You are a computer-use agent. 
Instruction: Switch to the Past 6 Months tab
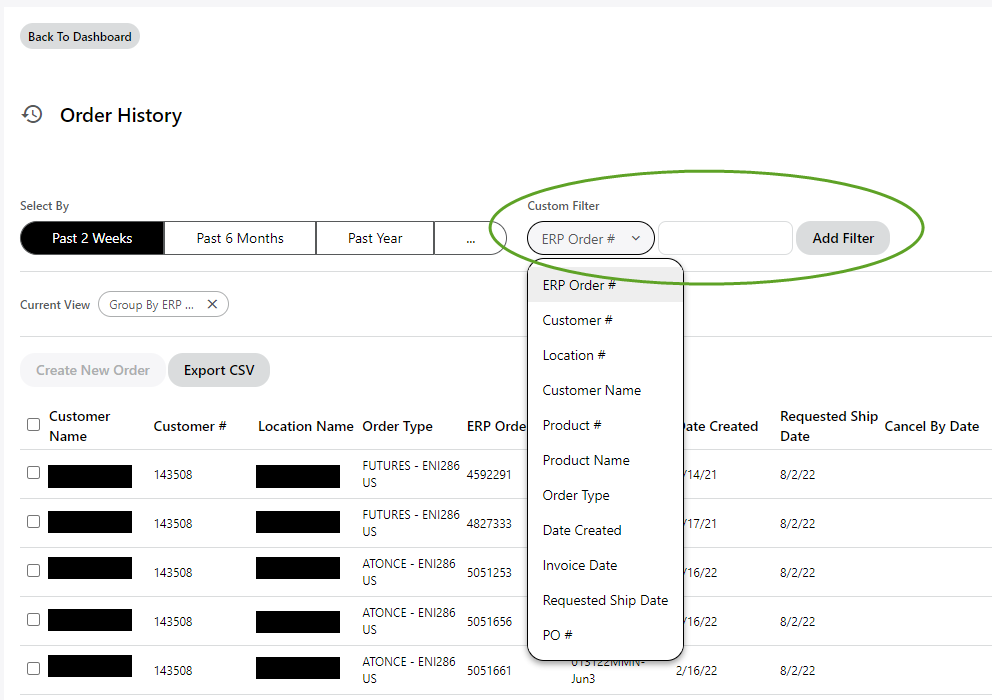239,238
